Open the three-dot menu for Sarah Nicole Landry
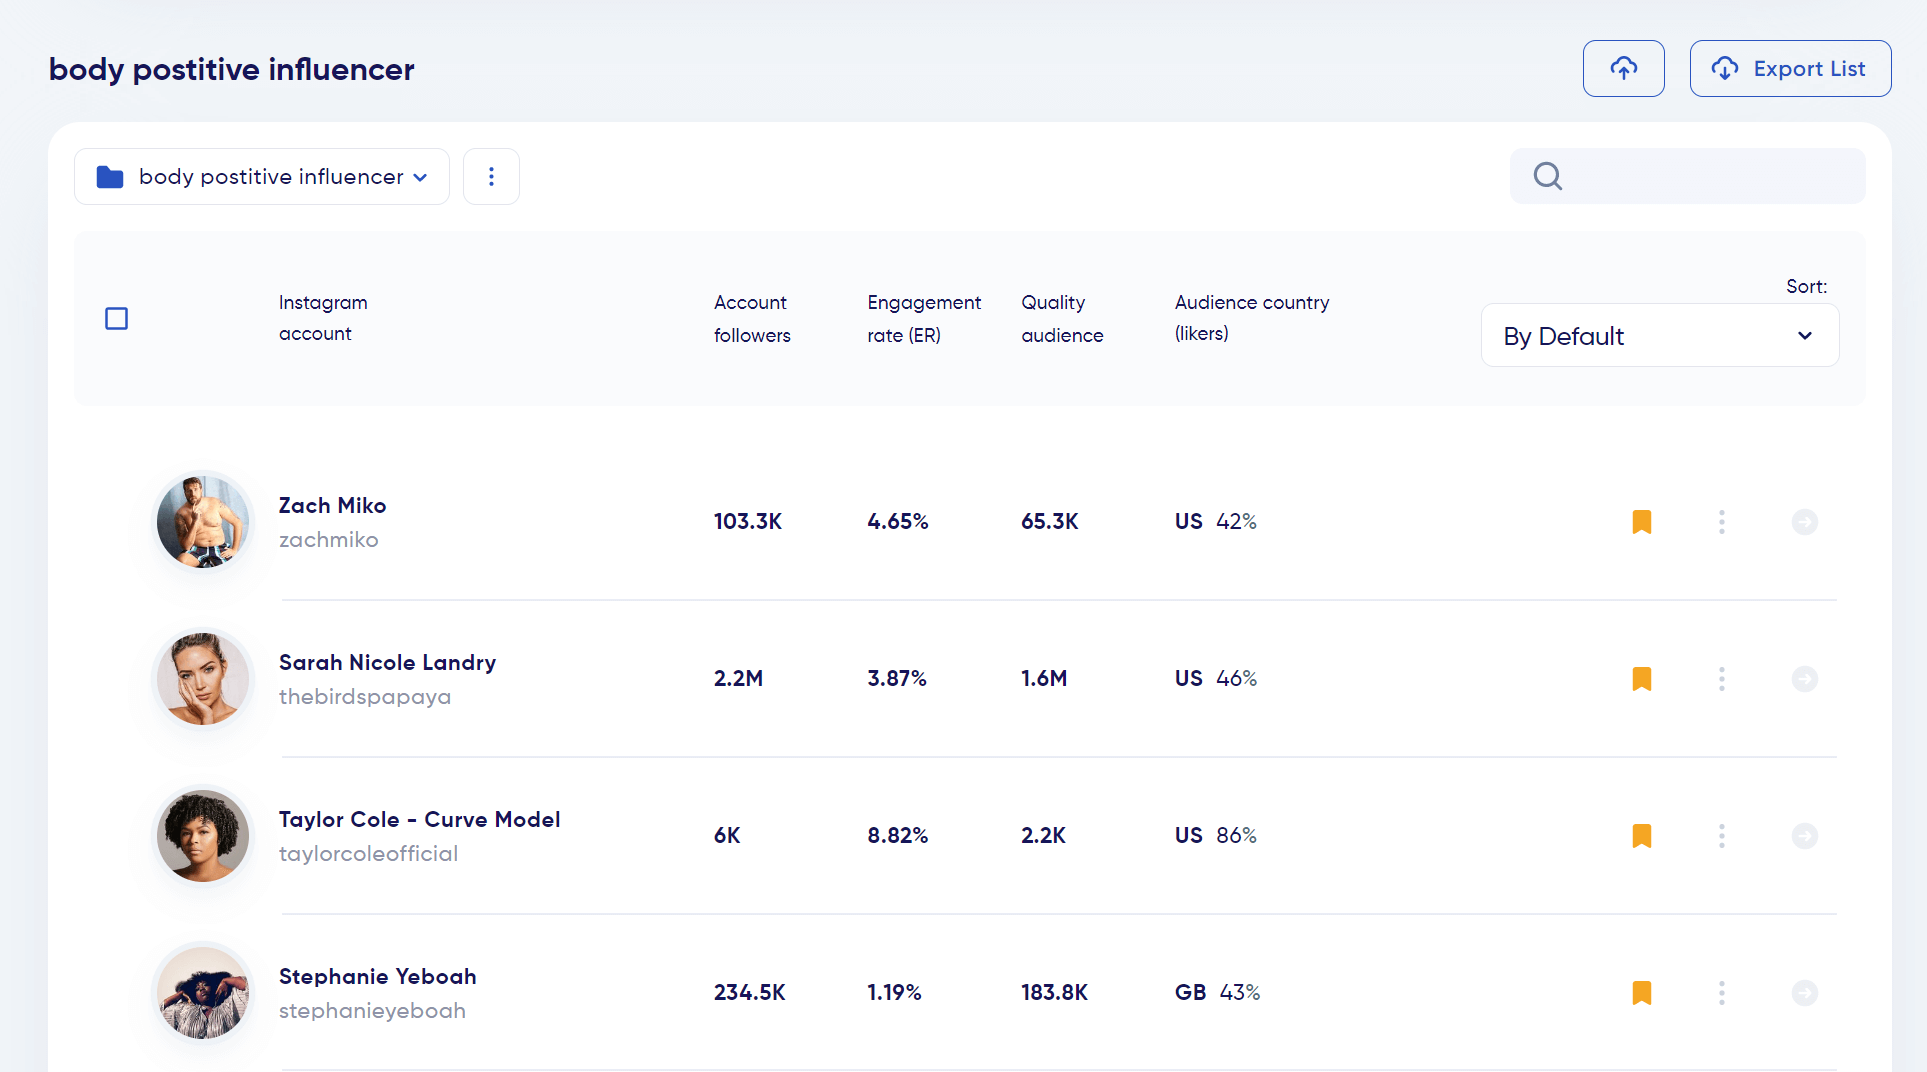The height and width of the screenshot is (1072, 1927). (x=1721, y=679)
